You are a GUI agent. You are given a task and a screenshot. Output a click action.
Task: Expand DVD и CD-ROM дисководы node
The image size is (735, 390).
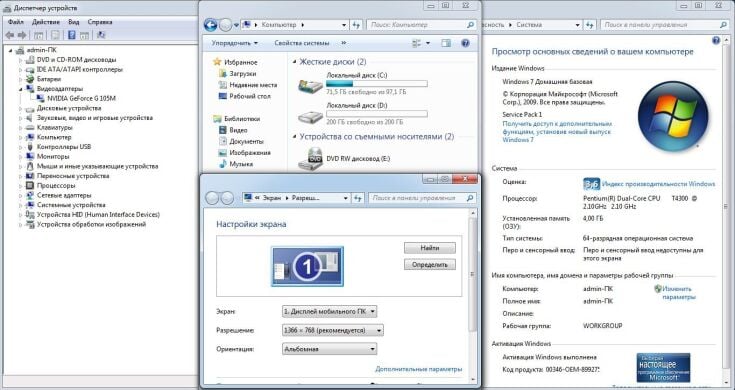pyautogui.click(x=21, y=60)
